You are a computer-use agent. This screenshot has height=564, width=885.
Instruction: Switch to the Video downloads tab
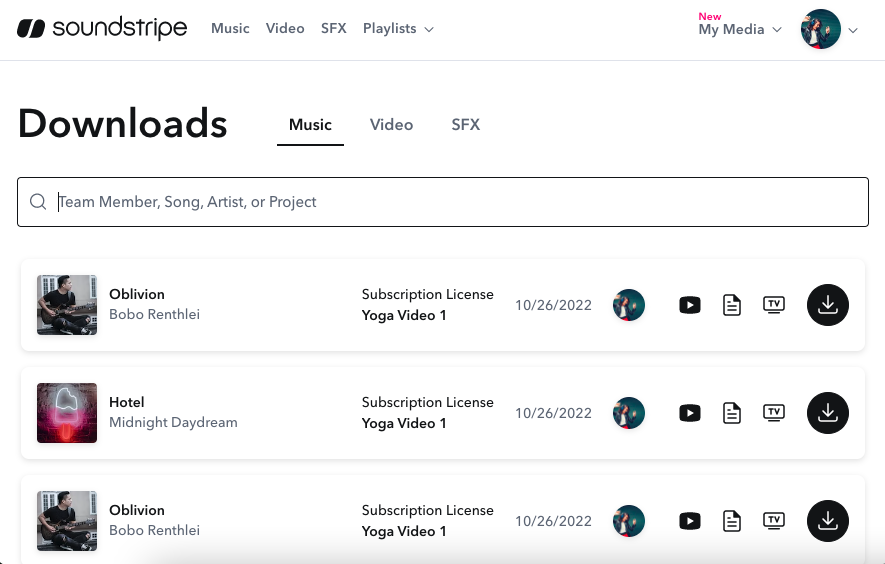point(391,125)
